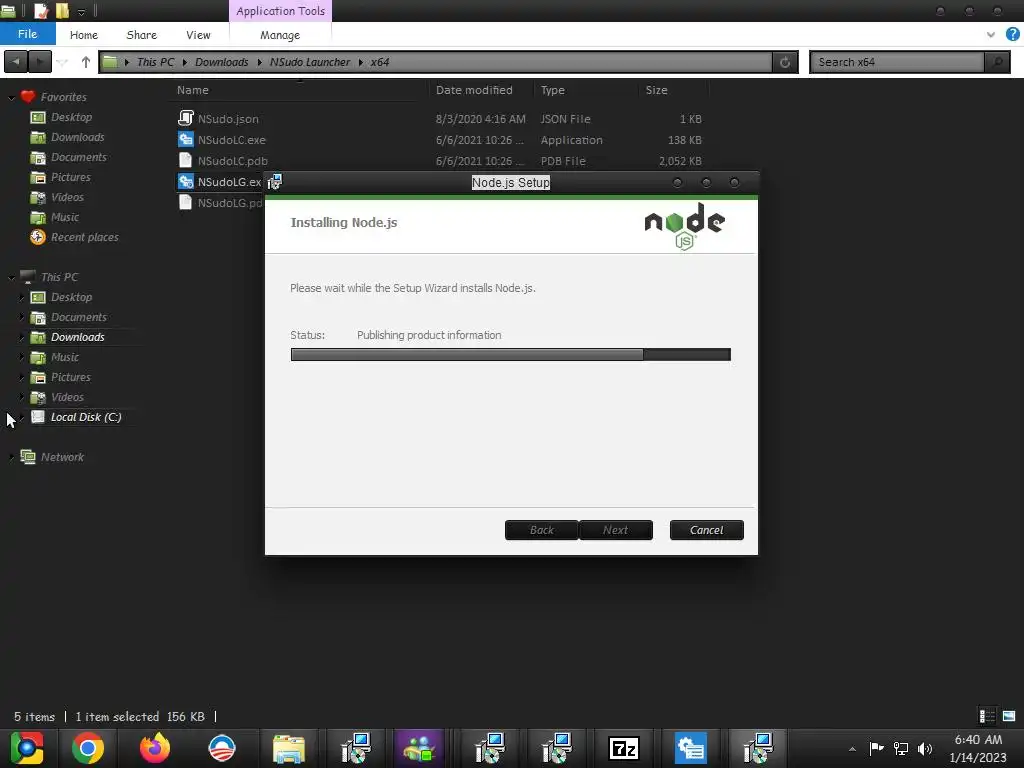Screen dimensions: 1024x768
Task: Cancel the Node.js installation
Action: 706,530
